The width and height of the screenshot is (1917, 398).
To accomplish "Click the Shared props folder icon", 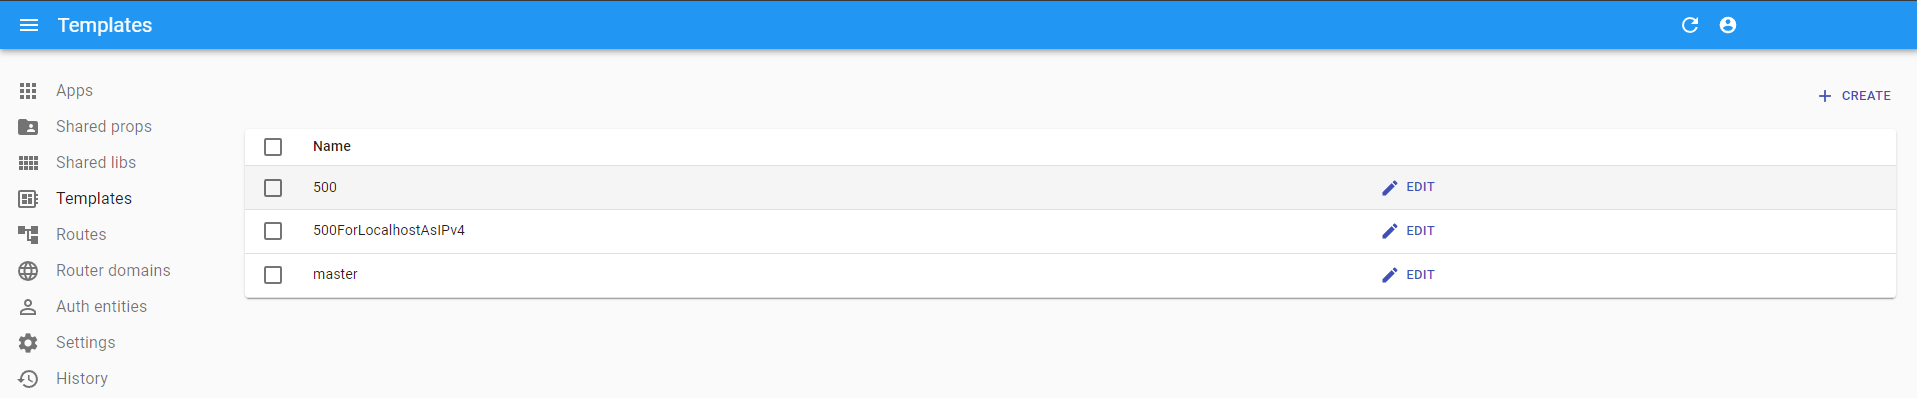I will [28, 127].
